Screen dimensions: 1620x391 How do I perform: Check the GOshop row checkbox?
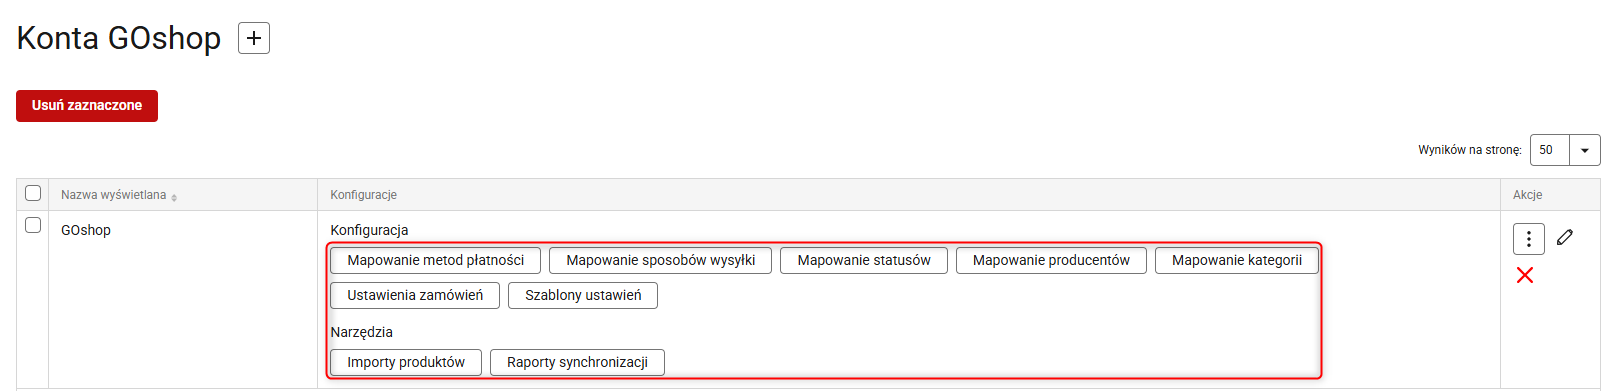(x=33, y=225)
